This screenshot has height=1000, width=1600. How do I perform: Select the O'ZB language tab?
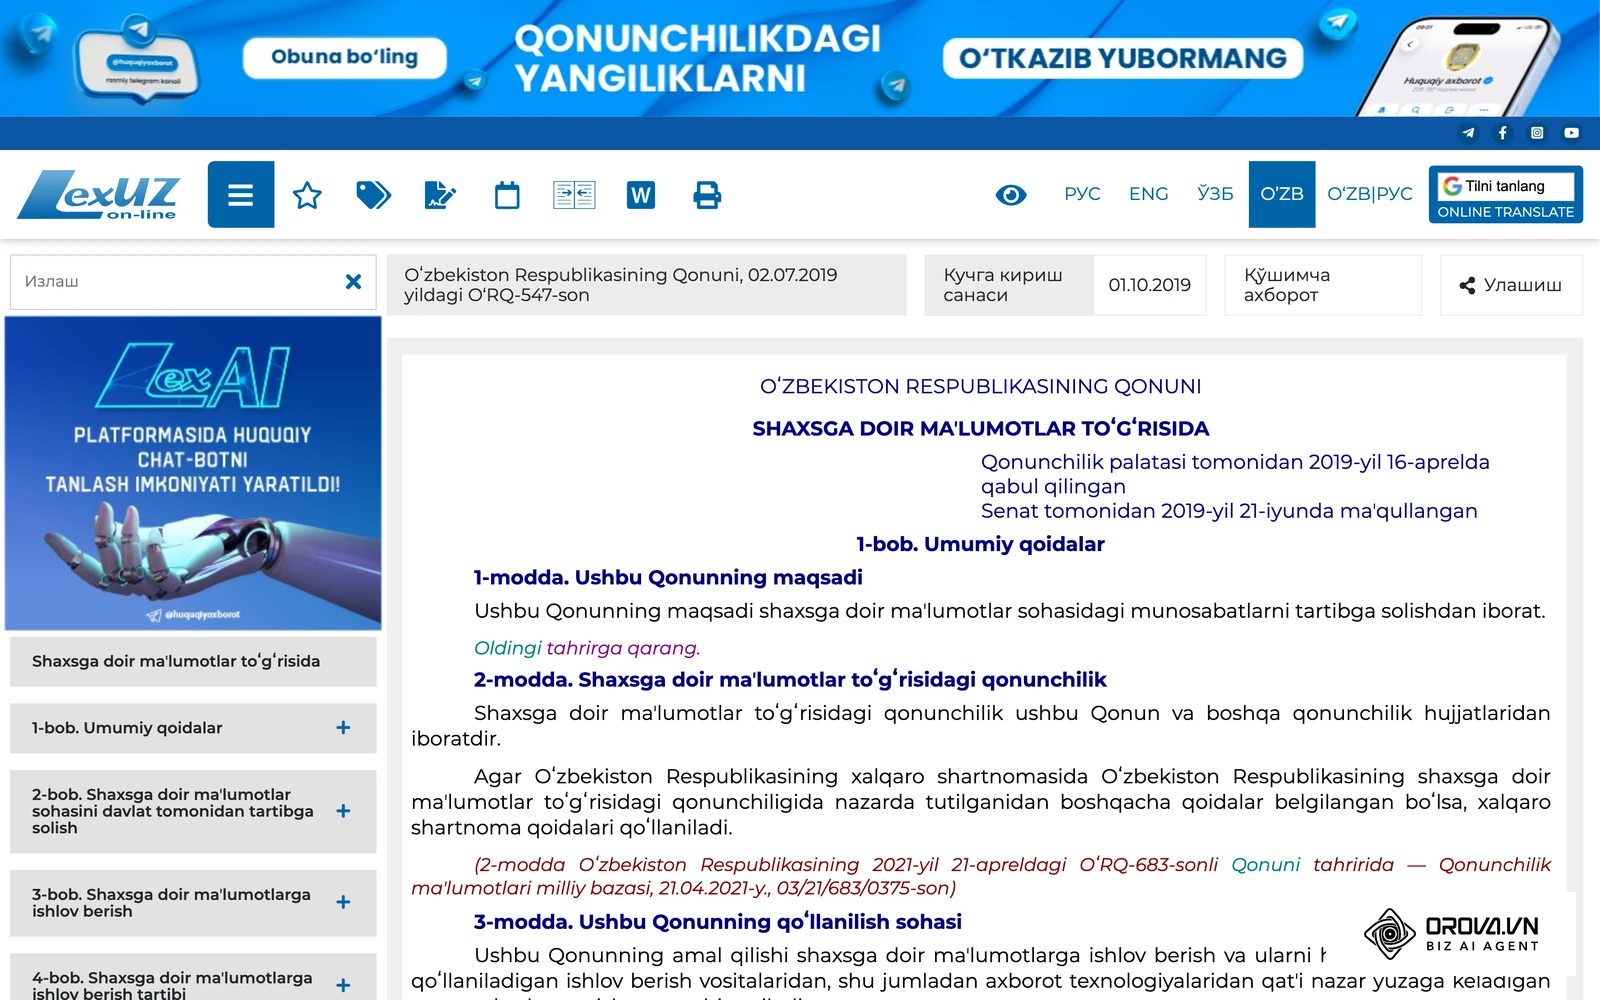point(1282,194)
